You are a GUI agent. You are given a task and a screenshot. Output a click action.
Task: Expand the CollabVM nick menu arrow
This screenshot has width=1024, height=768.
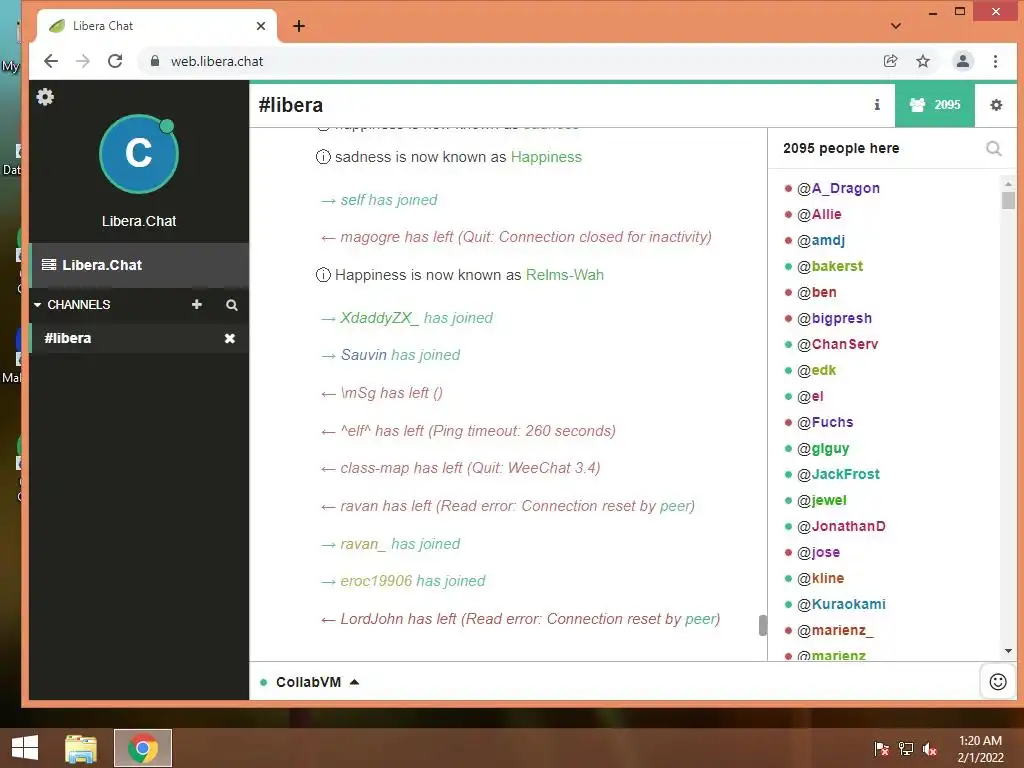(354, 682)
